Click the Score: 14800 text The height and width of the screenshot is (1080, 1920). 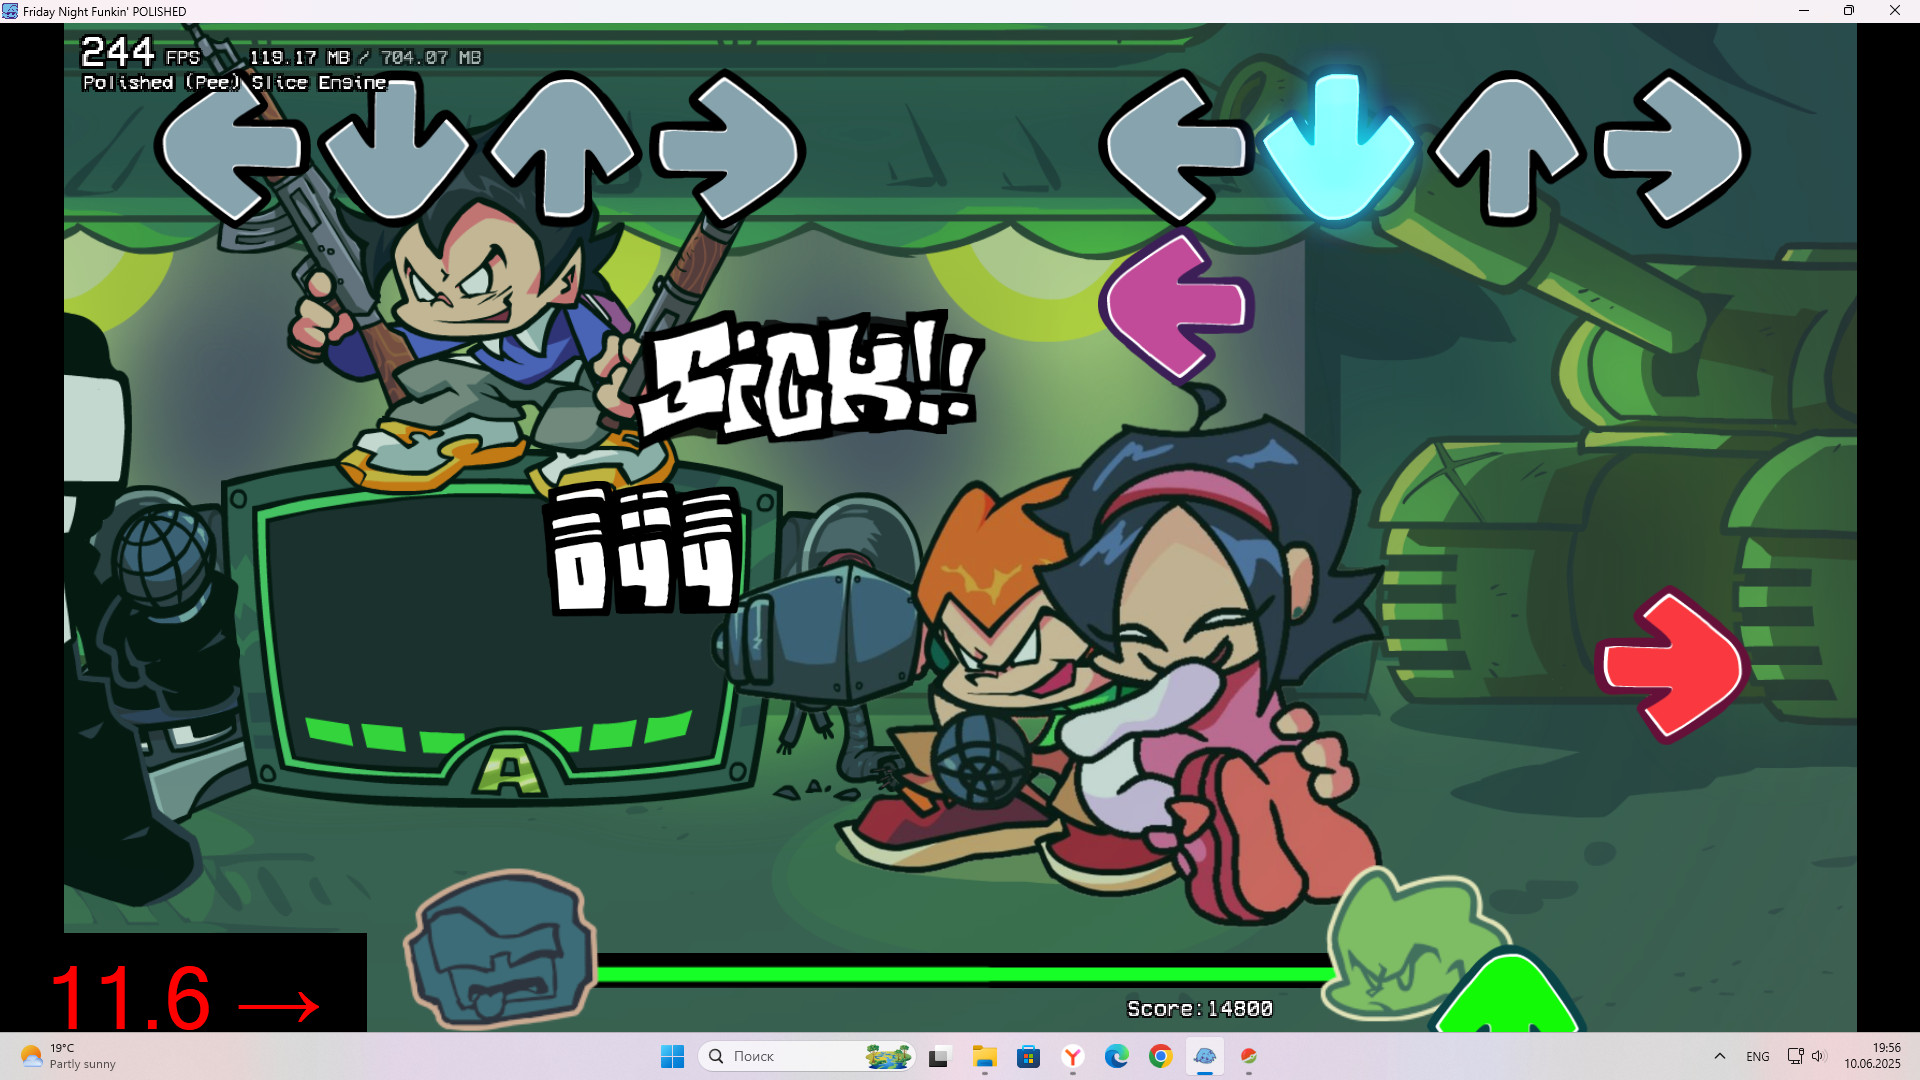pos(1199,1009)
